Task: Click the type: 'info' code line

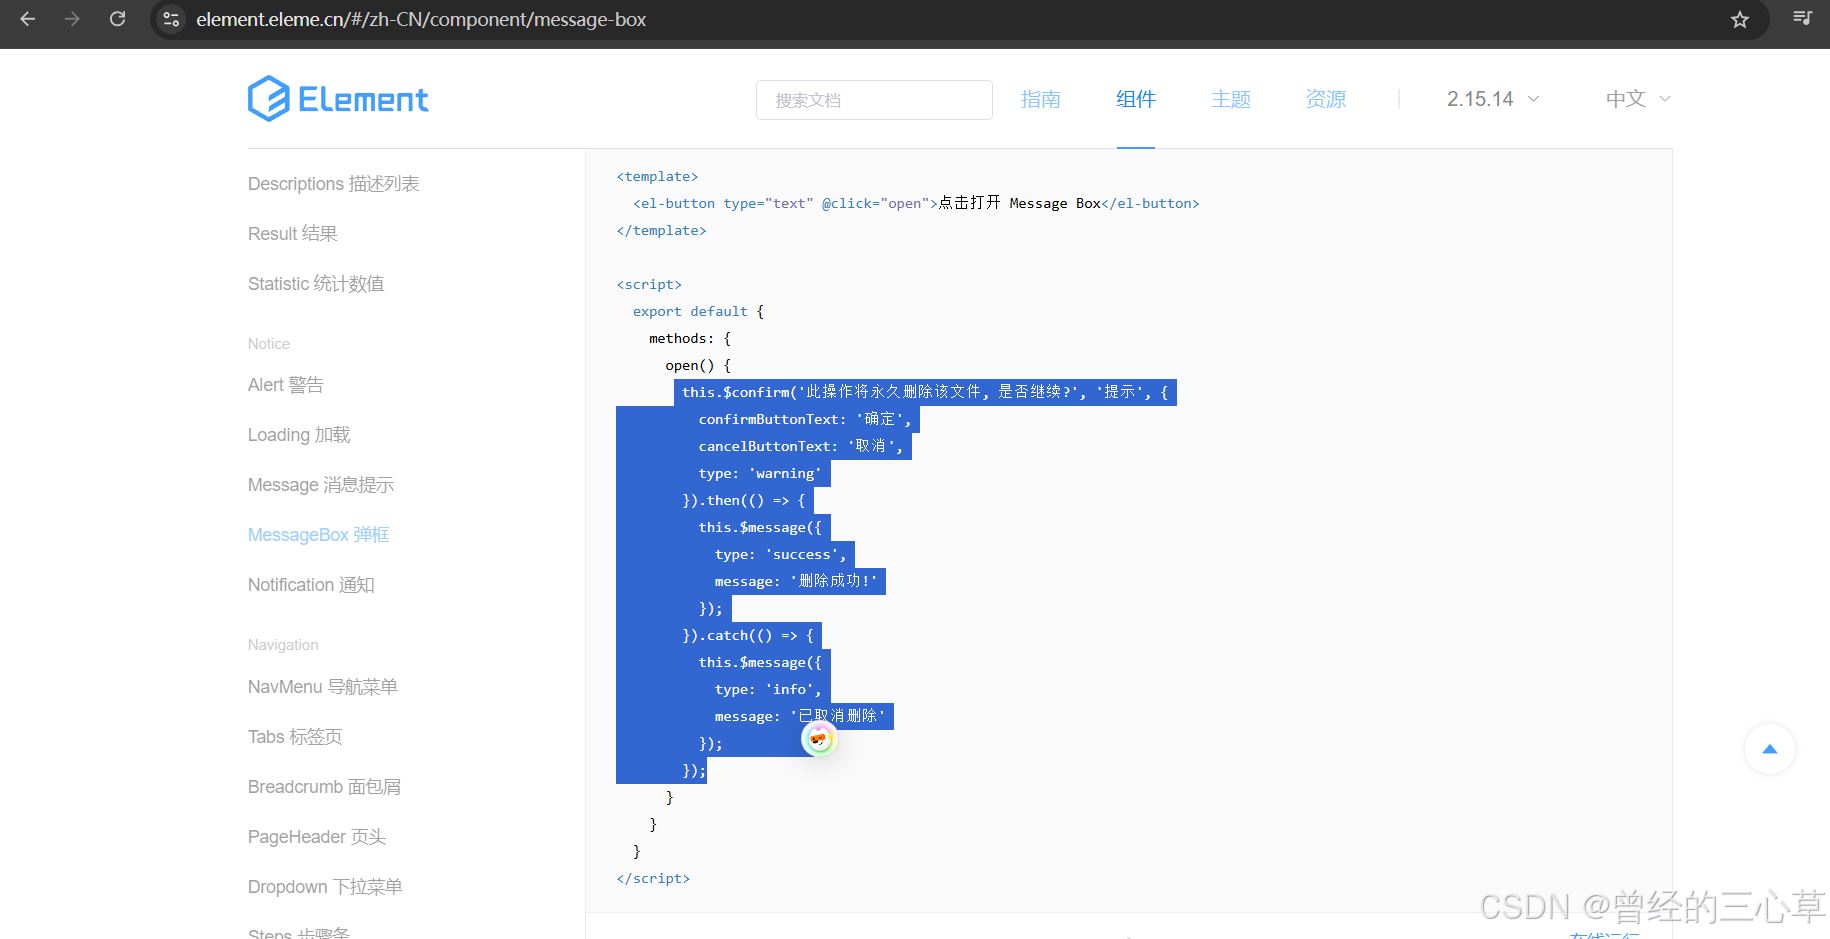Action: [768, 690]
